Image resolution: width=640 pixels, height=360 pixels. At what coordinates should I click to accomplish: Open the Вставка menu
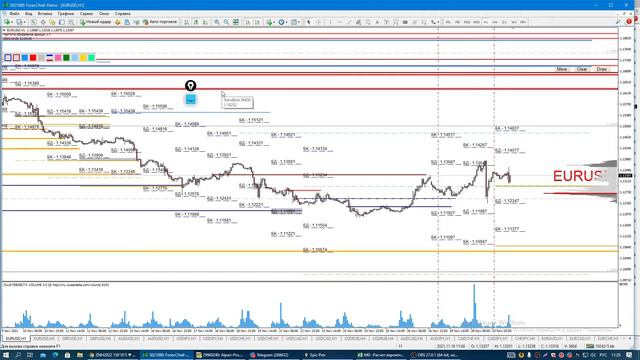pos(45,13)
